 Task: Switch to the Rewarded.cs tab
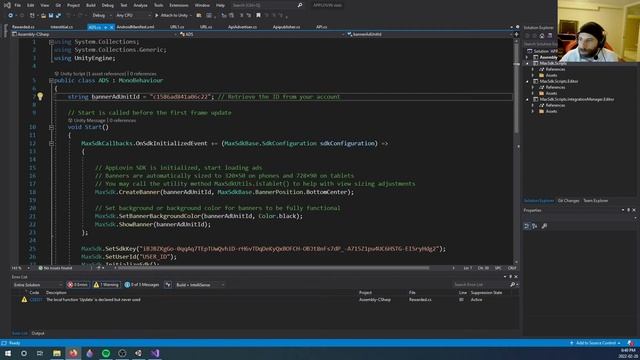click(23, 27)
